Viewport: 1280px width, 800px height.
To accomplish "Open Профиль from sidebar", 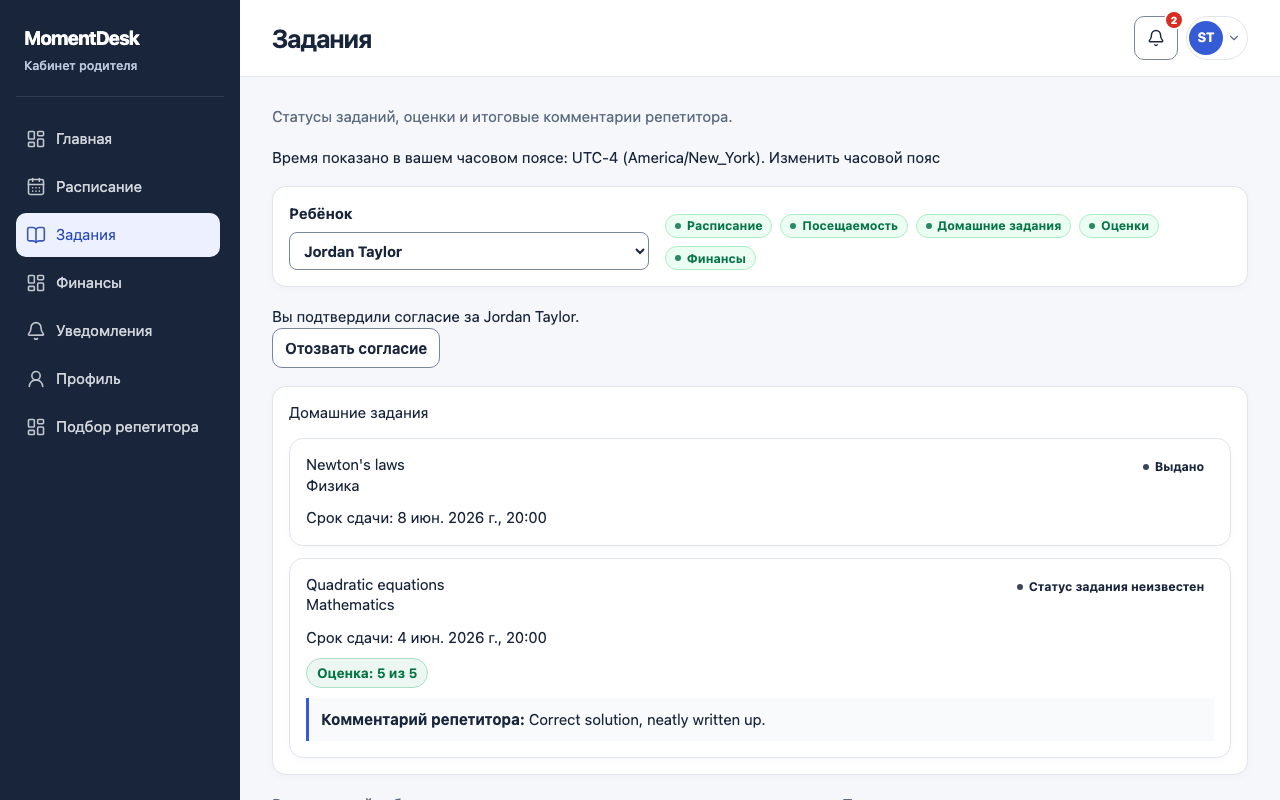I will coord(118,379).
